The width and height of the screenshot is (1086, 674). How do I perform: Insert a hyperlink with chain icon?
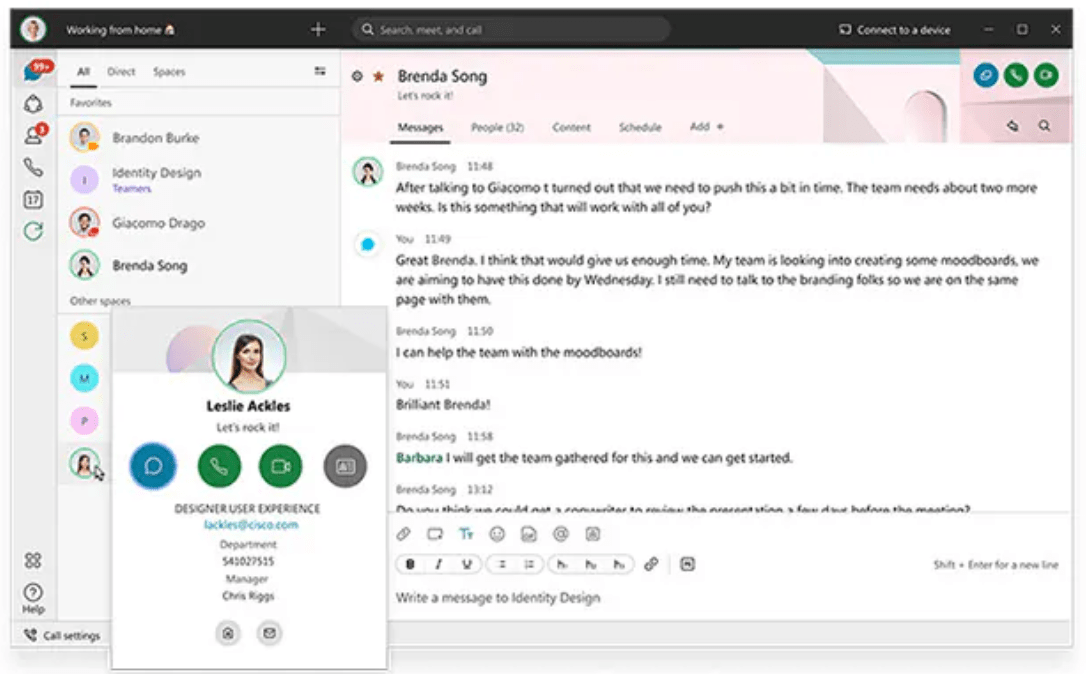[x=651, y=565]
